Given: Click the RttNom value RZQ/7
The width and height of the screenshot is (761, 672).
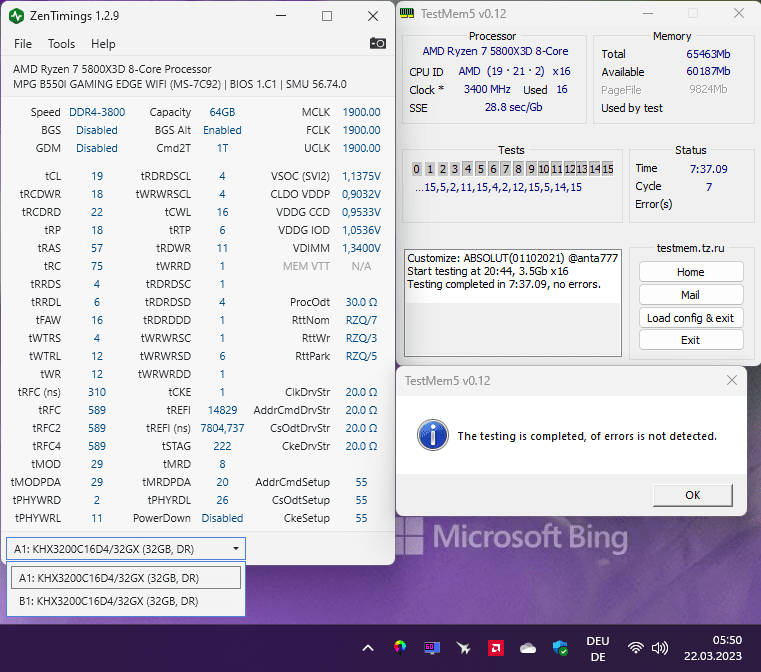Looking at the screenshot, I should tap(361, 320).
